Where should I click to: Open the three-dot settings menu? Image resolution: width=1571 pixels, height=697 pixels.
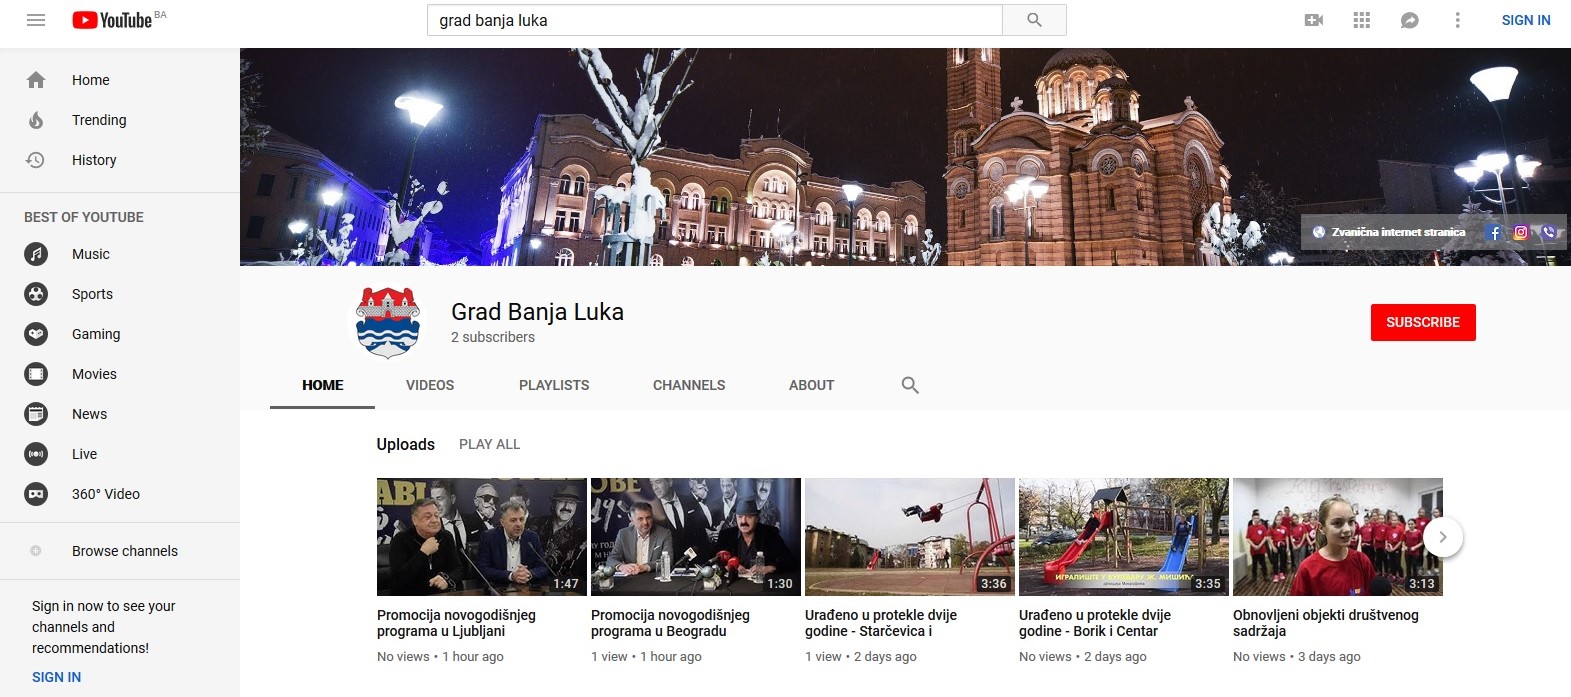(x=1457, y=20)
